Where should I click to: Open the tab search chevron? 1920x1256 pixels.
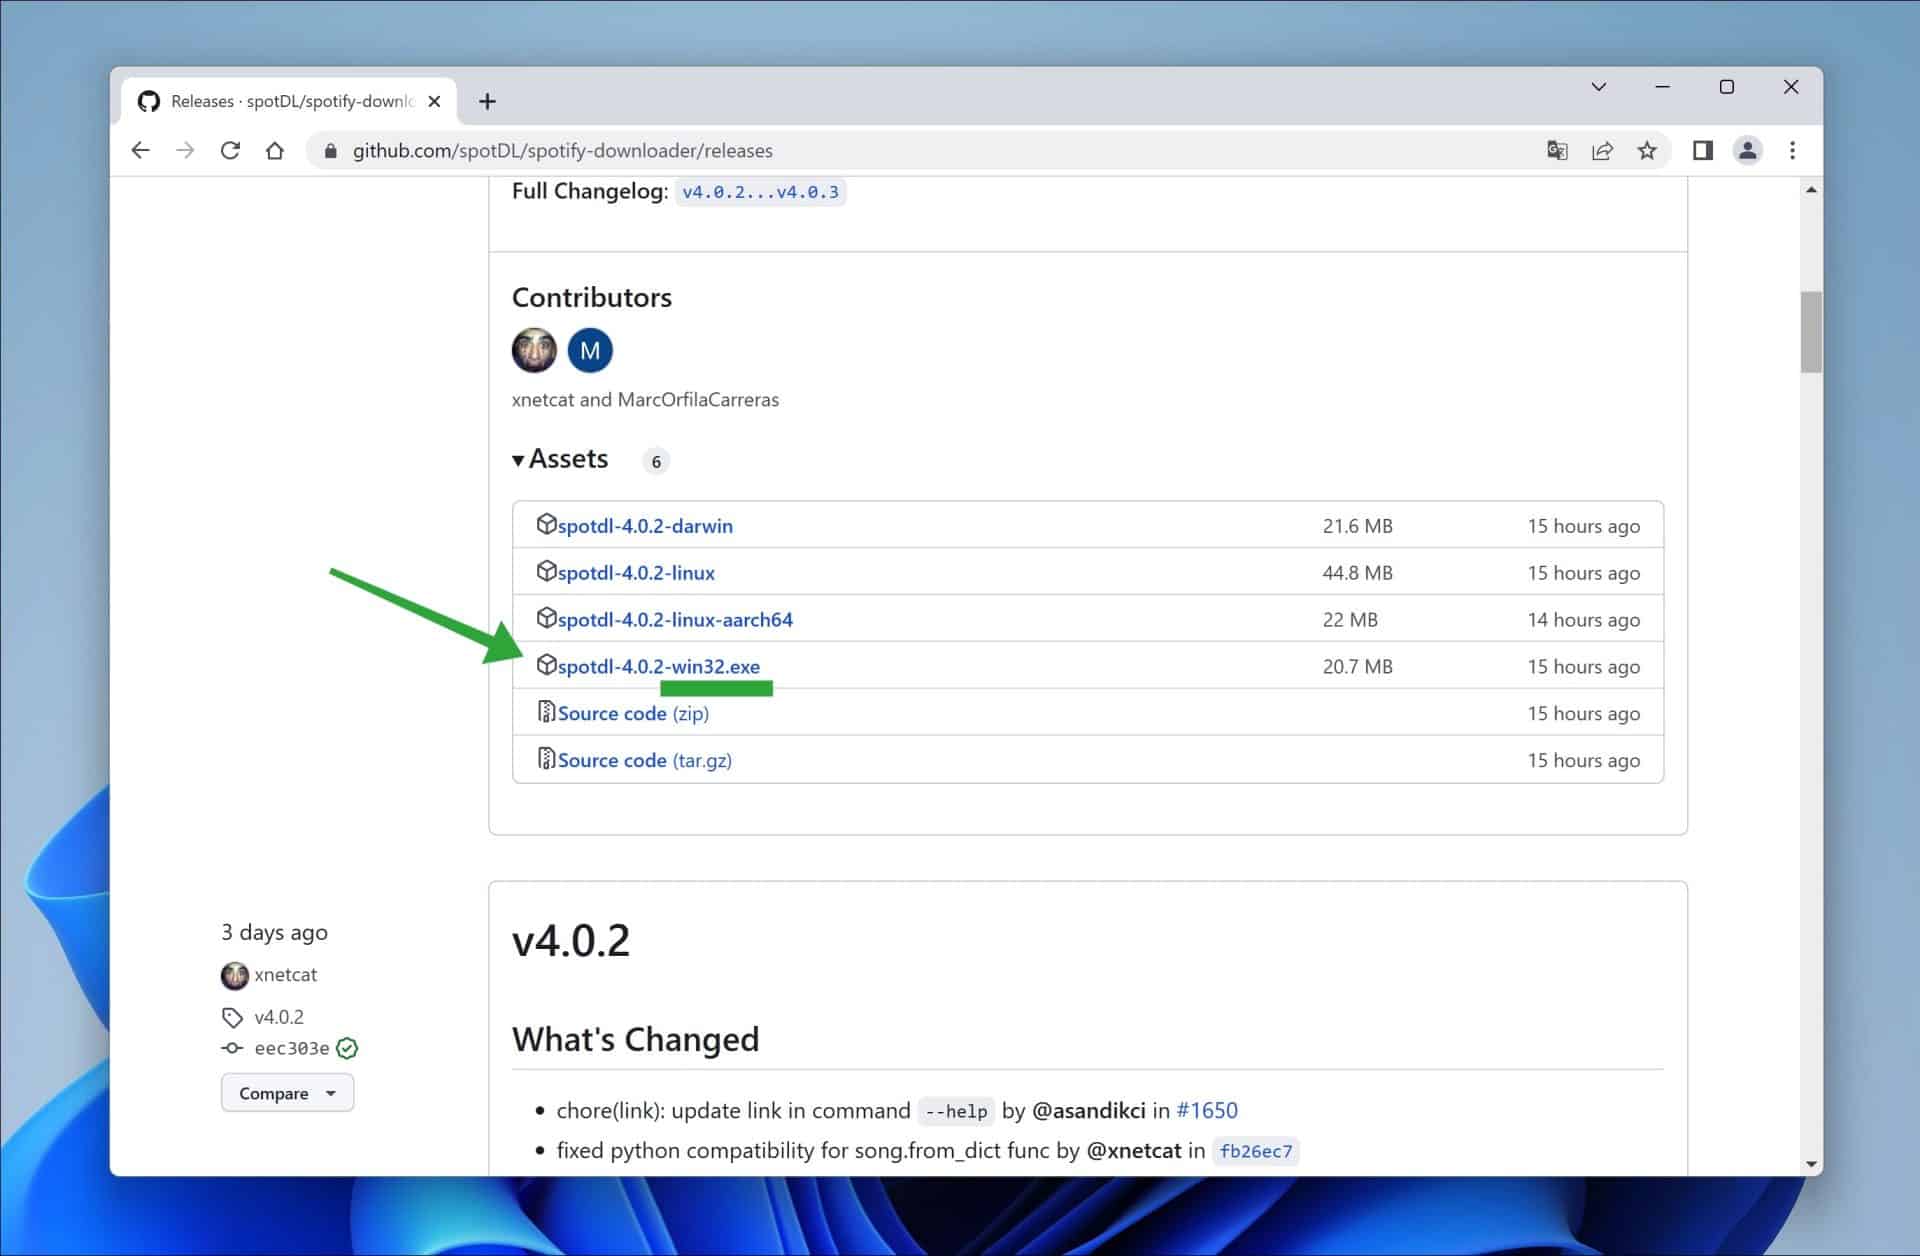(x=1598, y=87)
